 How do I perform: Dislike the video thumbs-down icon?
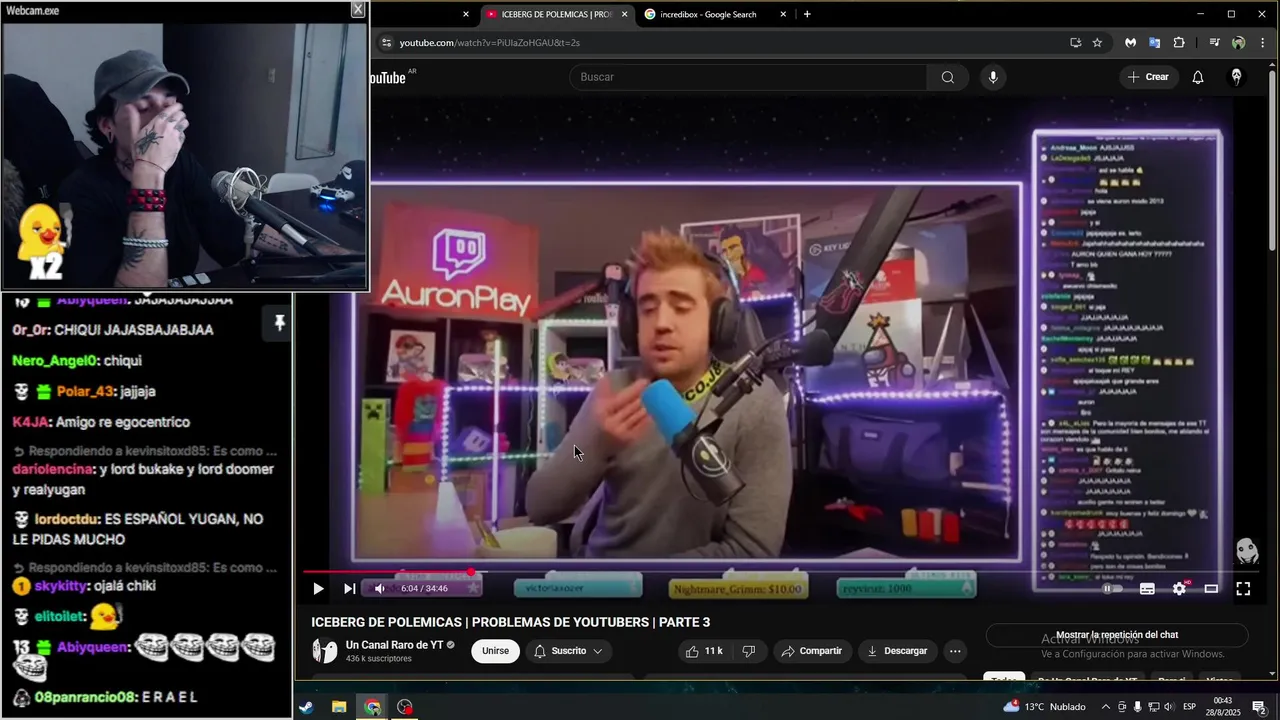click(x=748, y=651)
